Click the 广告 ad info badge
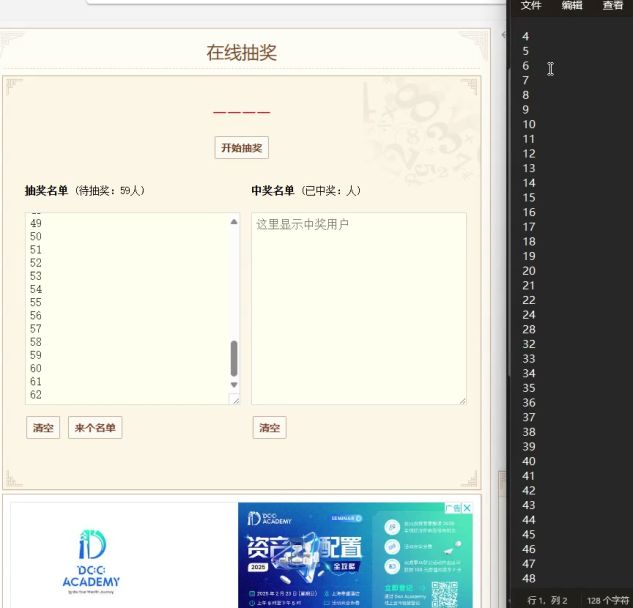Screen dimensions: 633x608 click(452, 509)
